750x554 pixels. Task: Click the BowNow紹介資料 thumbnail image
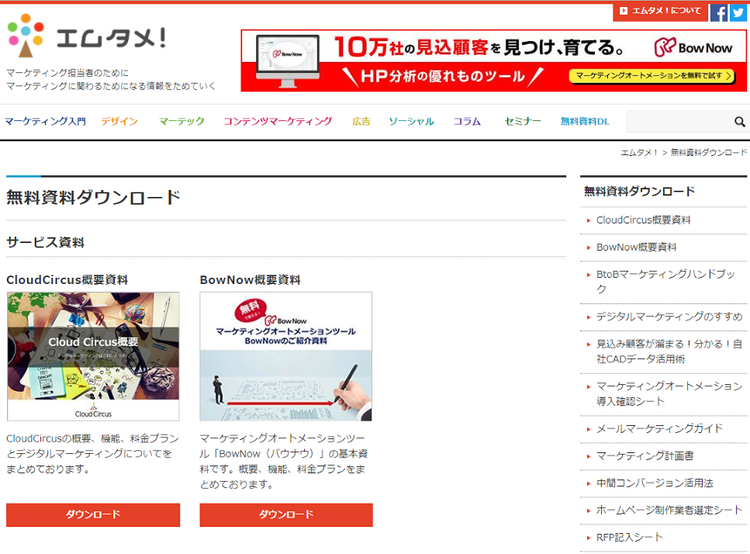tap(286, 356)
